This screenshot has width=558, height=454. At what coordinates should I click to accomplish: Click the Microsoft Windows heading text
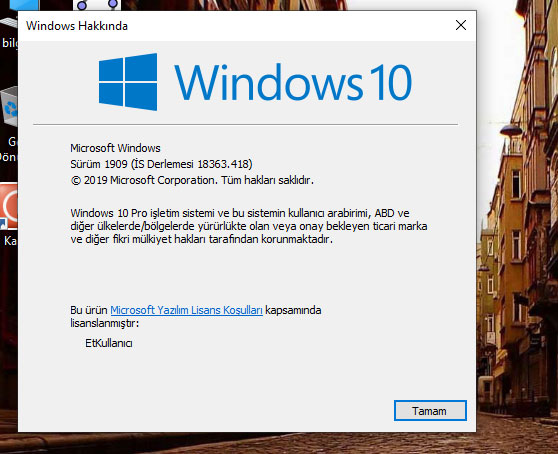click(115, 148)
